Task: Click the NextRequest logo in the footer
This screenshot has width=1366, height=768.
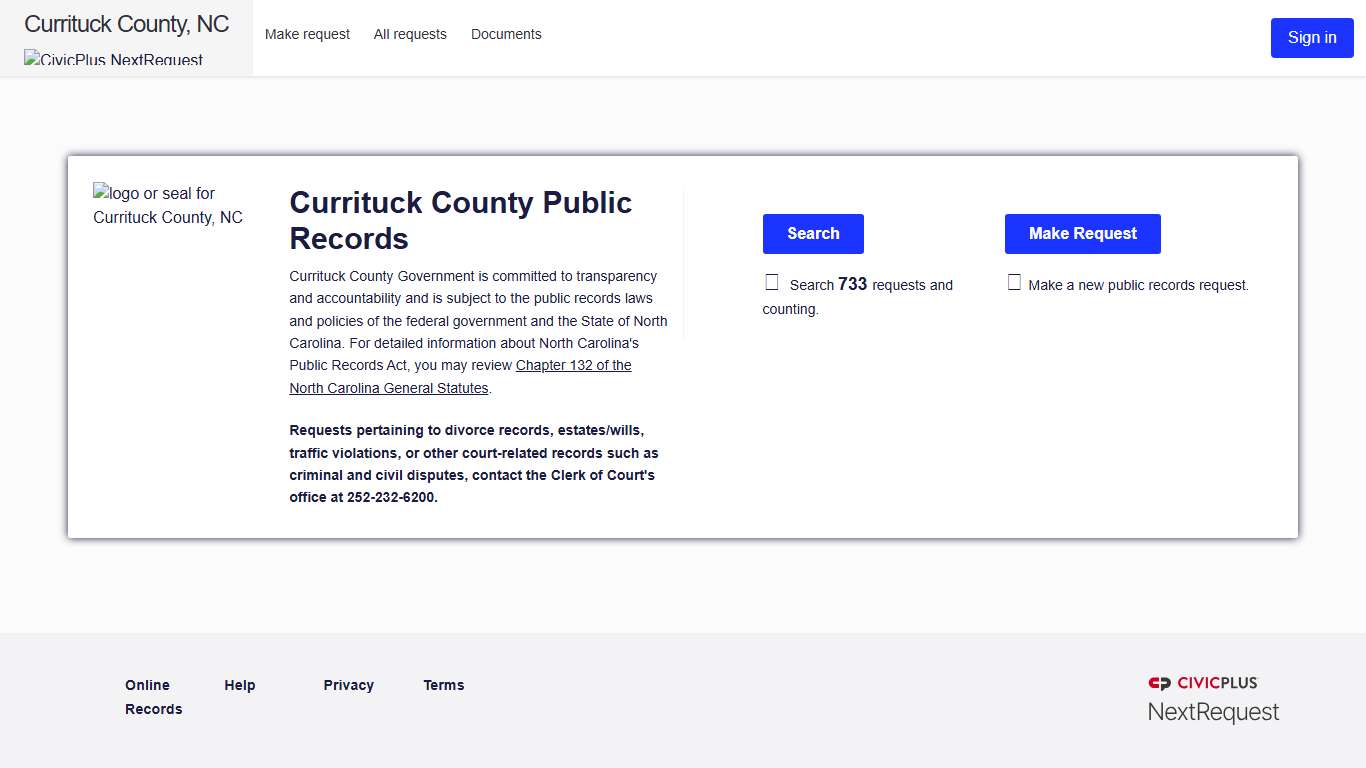Action: (x=1213, y=711)
